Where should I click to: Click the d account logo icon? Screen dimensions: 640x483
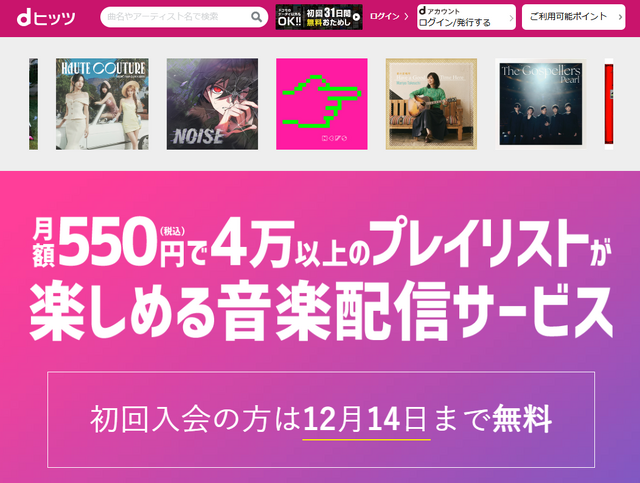[x=422, y=11]
